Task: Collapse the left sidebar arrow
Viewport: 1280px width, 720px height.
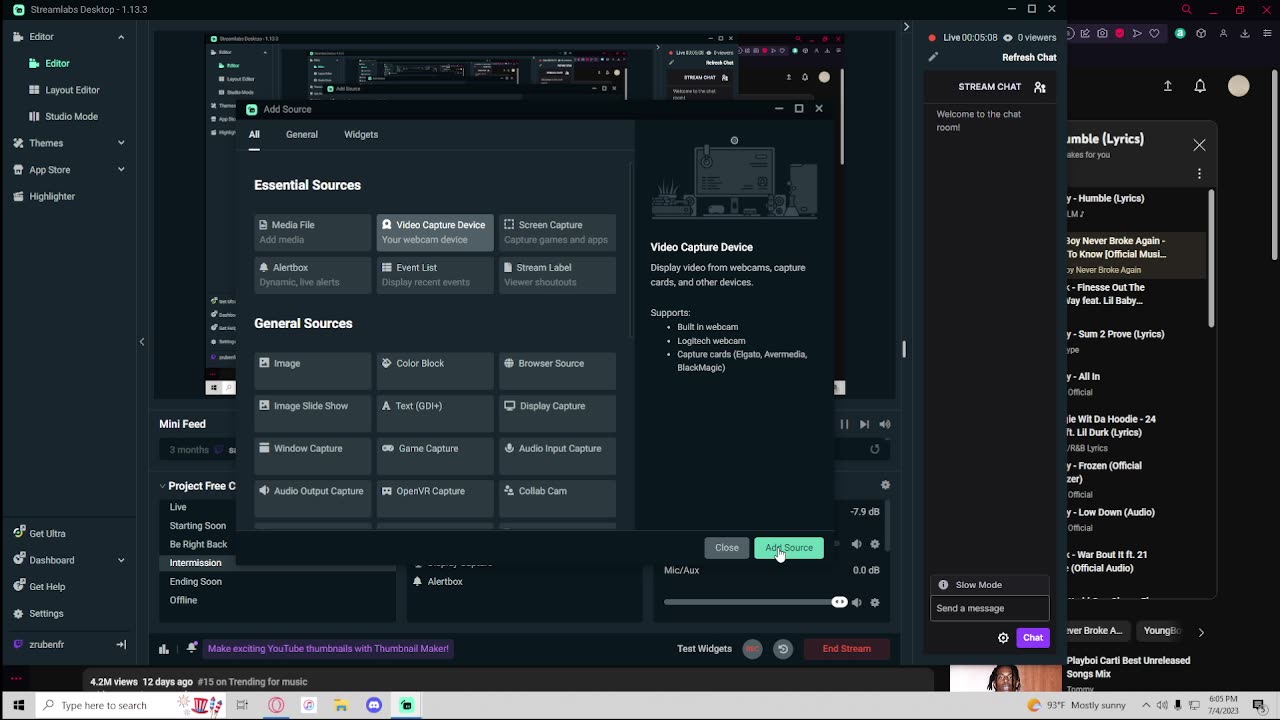Action: (142, 342)
